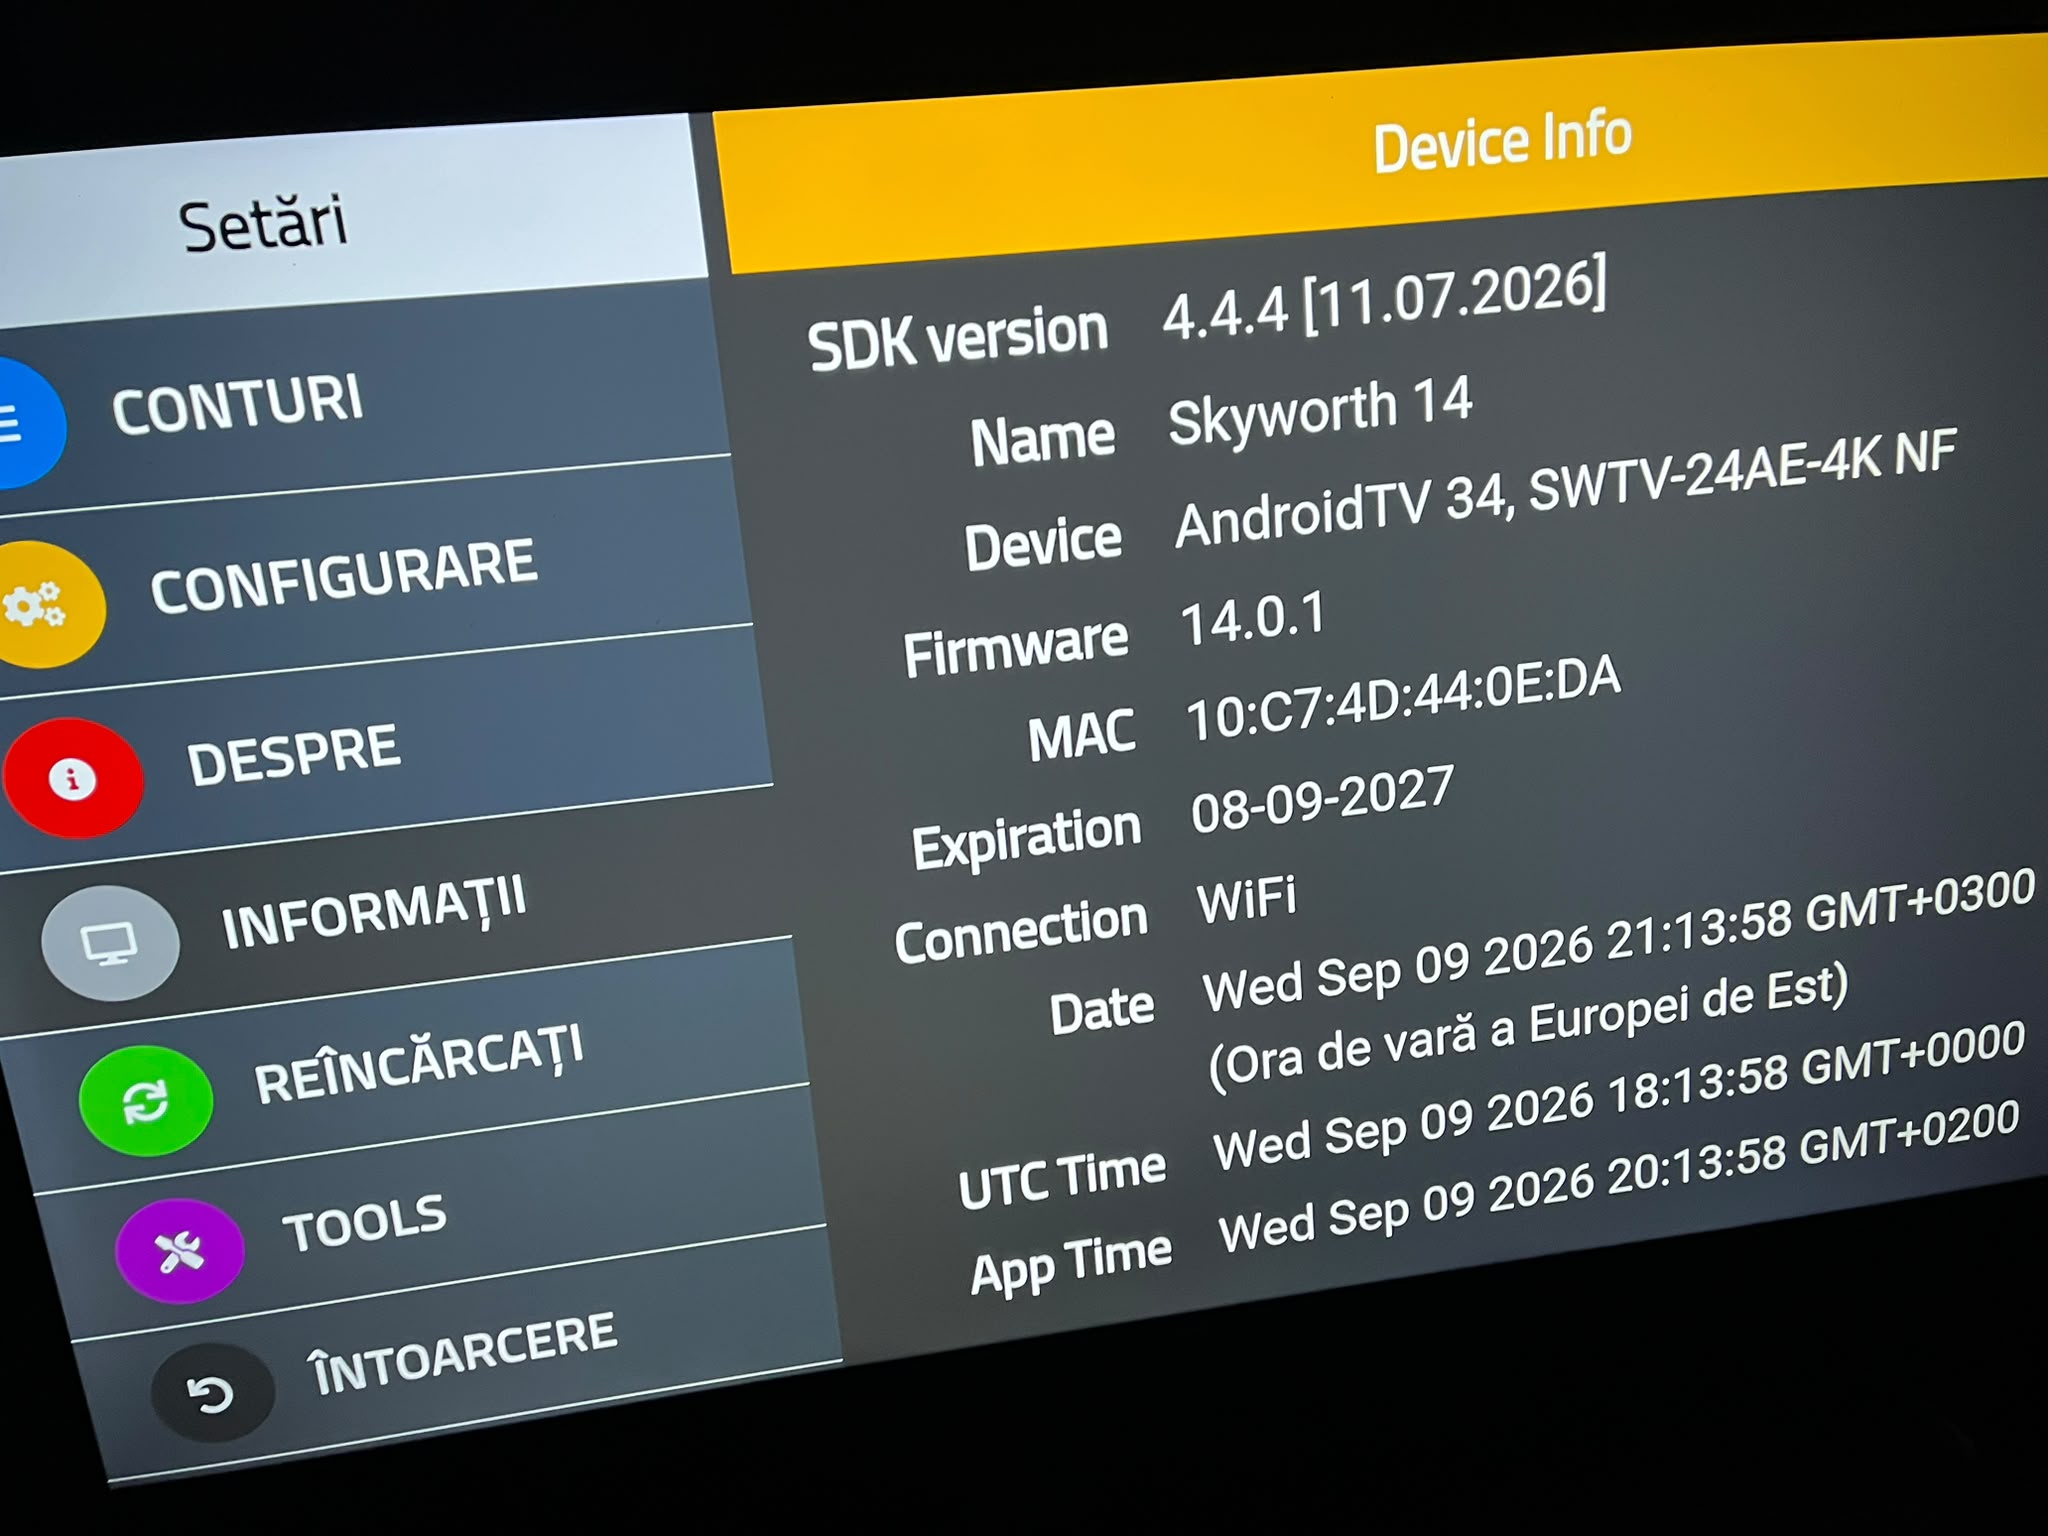The image size is (2048, 1536).
Task: Select the WiFi connection value
Action: point(1247,898)
